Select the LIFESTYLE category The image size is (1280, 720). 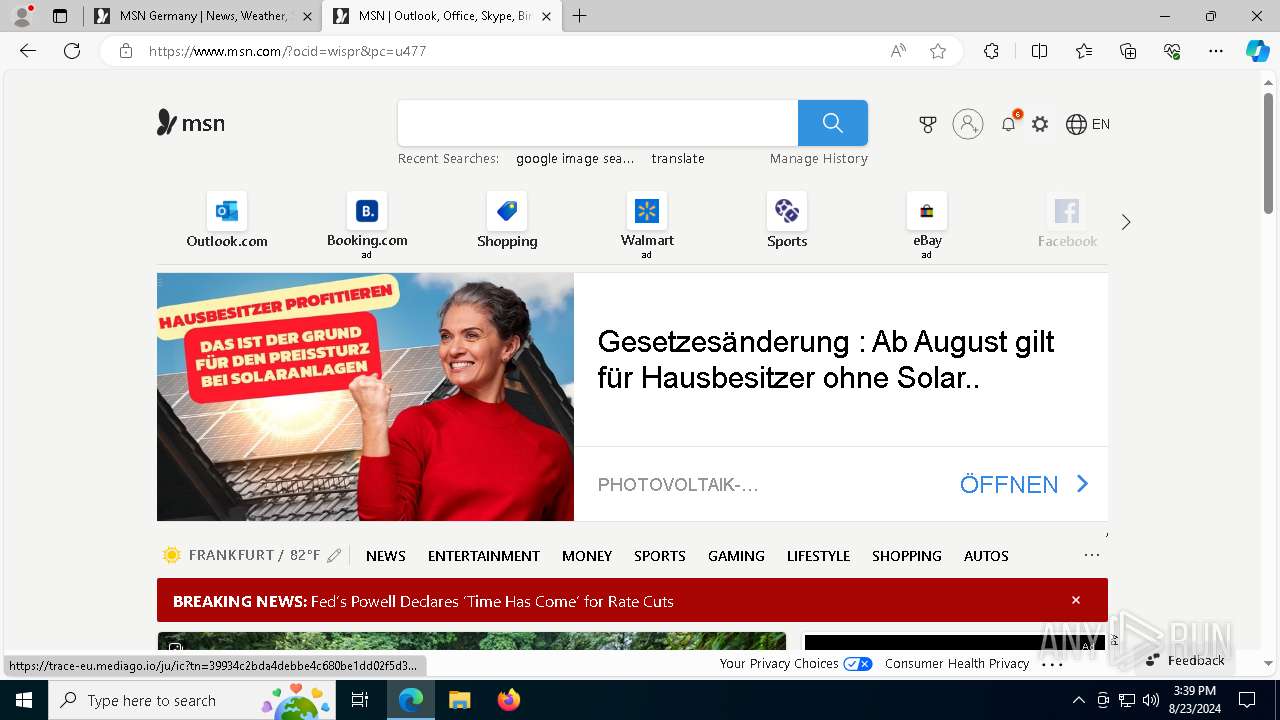coord(818,555)
